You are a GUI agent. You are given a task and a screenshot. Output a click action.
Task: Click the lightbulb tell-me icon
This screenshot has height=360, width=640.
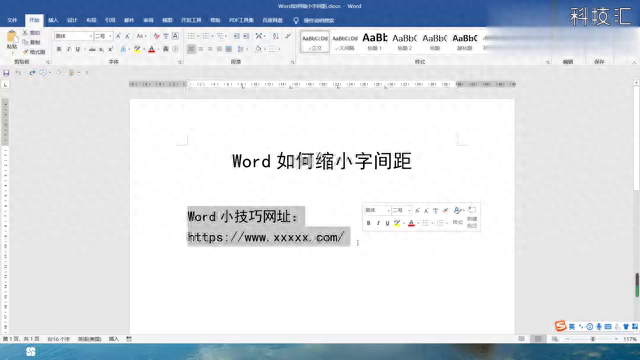pyautogui.click(x=296, y=20)
